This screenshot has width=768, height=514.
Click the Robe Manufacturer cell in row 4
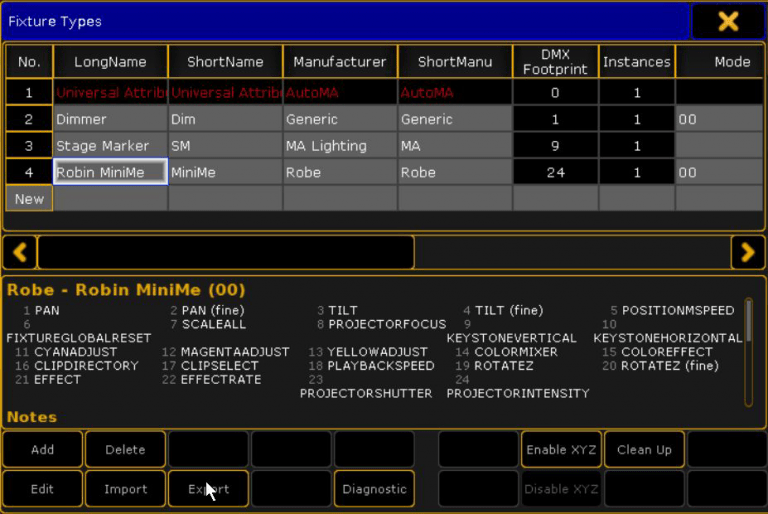click(x=340, y=172)
